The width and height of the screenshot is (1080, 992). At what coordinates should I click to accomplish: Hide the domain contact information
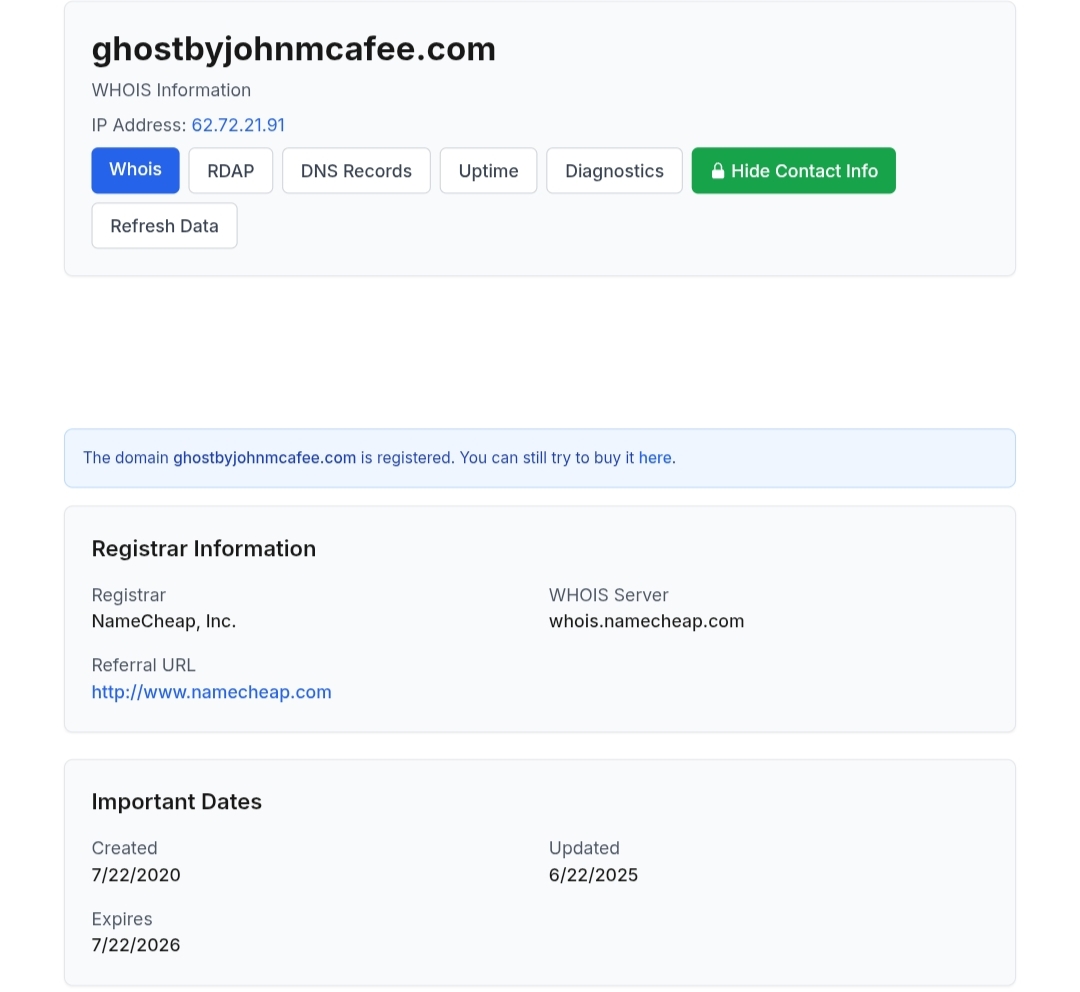(x=793, y=170)
